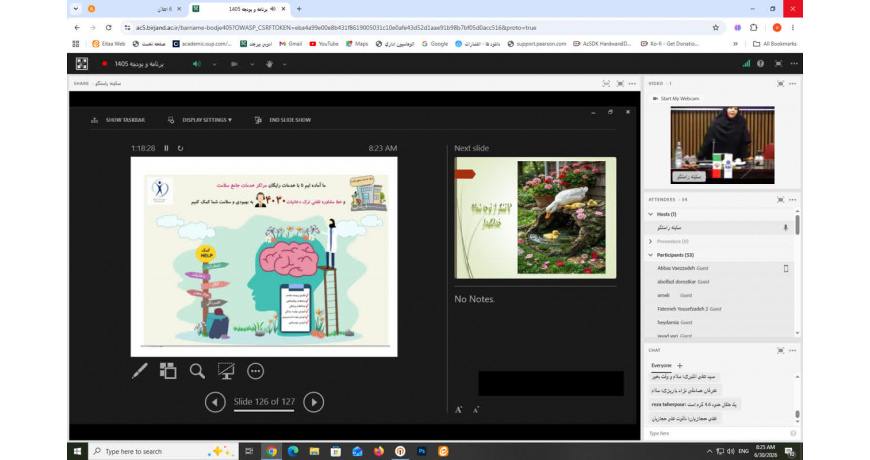Open the All Bookmarks folder
Screen dimensions: 870x460
(x=775, y=44)
